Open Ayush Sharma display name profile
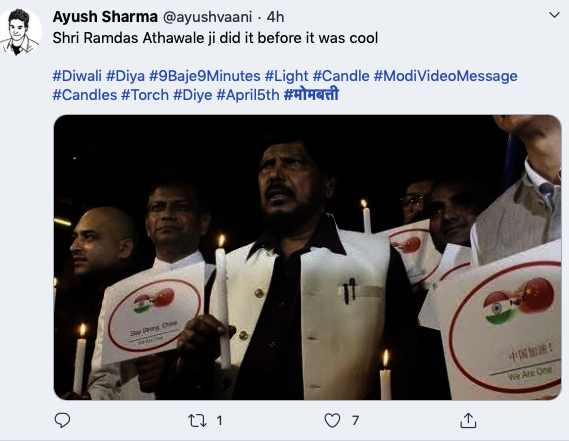This screenshot has width=569, height=441. (105, 17)
